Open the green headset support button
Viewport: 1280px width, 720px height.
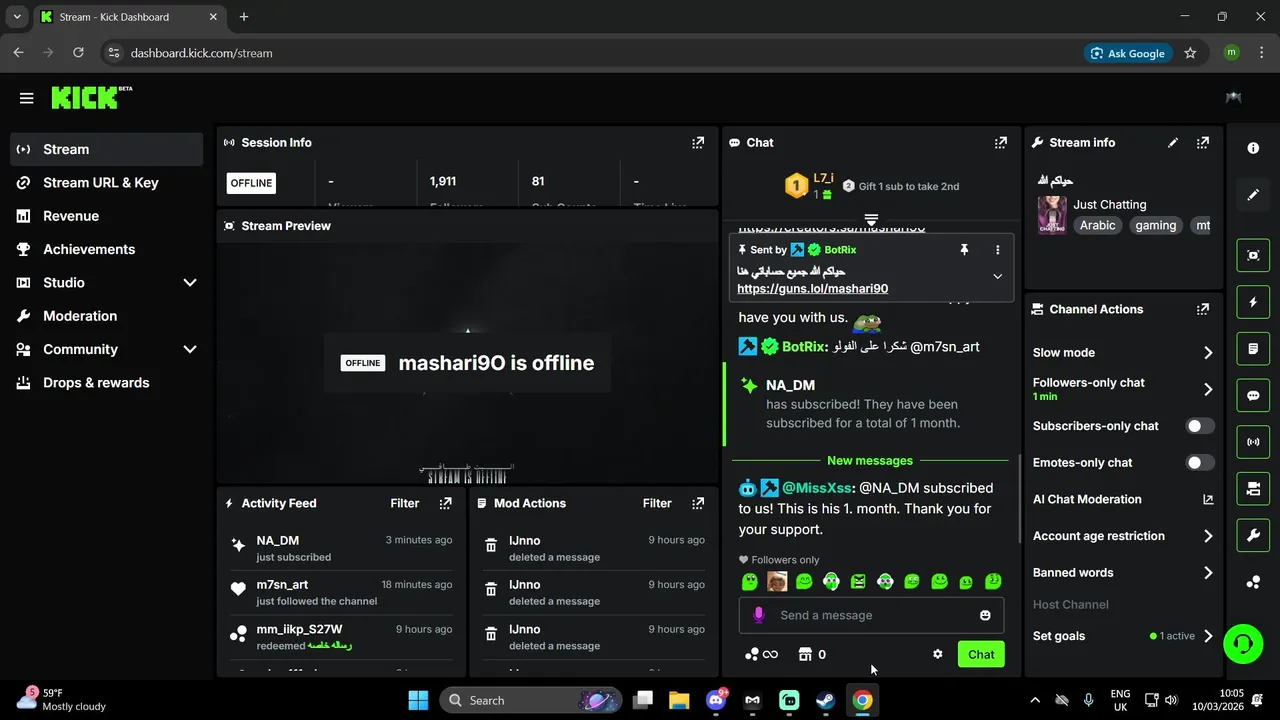pyautogui.click(x=1243, y=643)
